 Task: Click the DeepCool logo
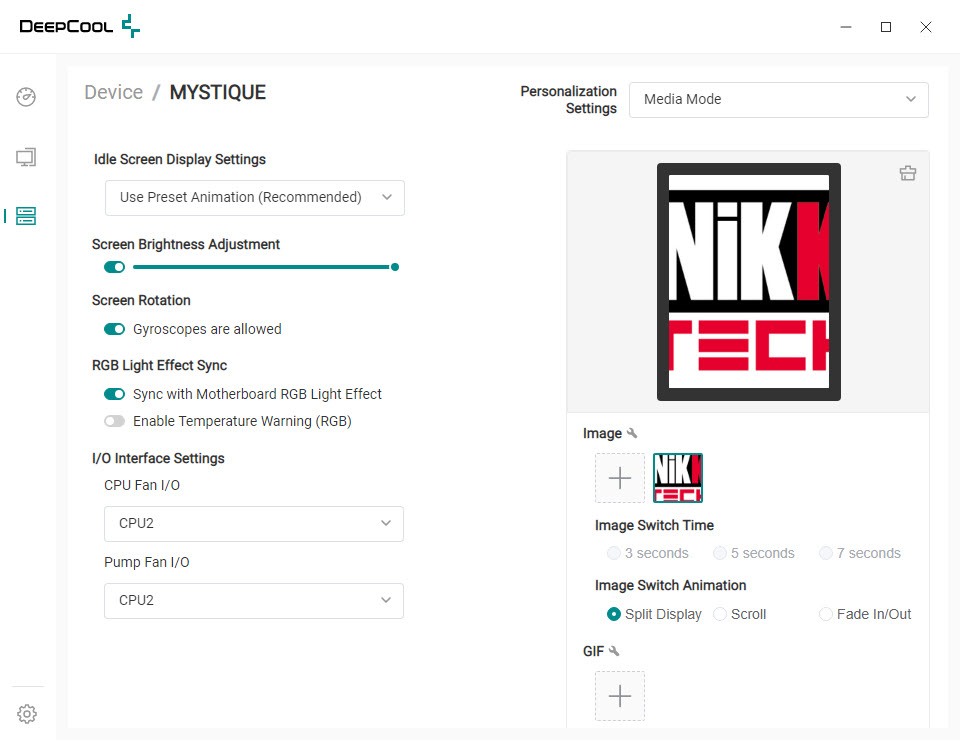point(80,26)
